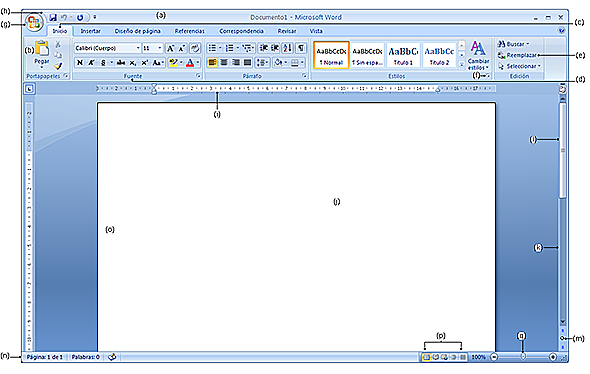Viewport: 590px width, 374px height.
Task: Click the Reemplazar button
Action: (x=517, y=55)
